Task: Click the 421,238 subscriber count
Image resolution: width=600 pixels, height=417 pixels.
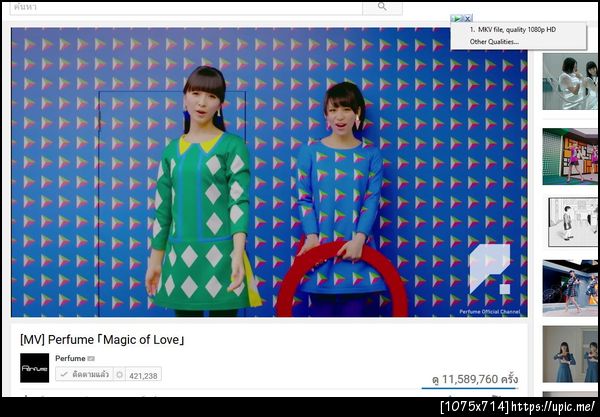Action: pos(143,375)
